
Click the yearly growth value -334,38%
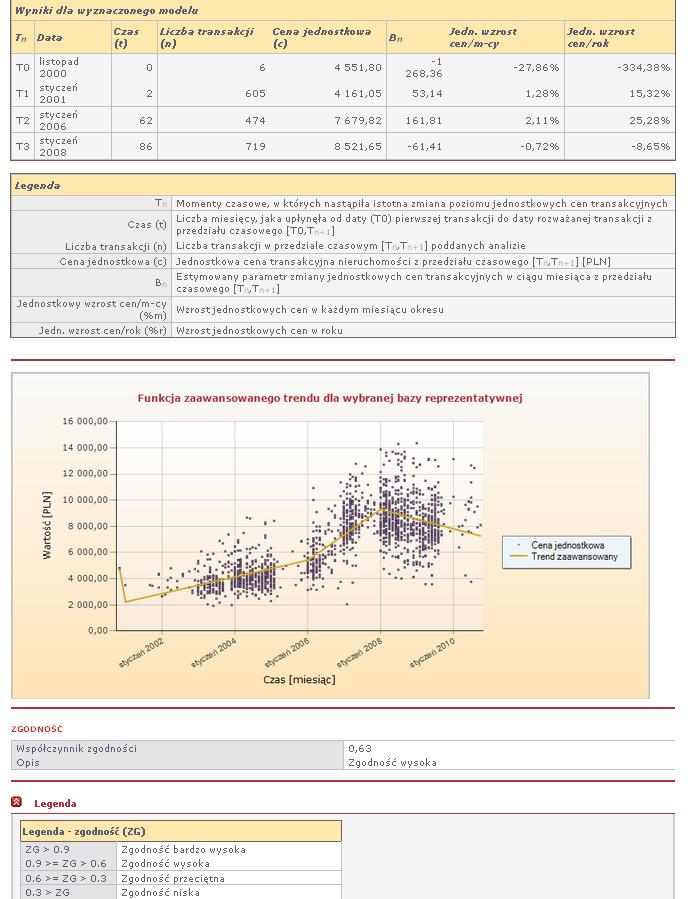[x=643, y=67]
